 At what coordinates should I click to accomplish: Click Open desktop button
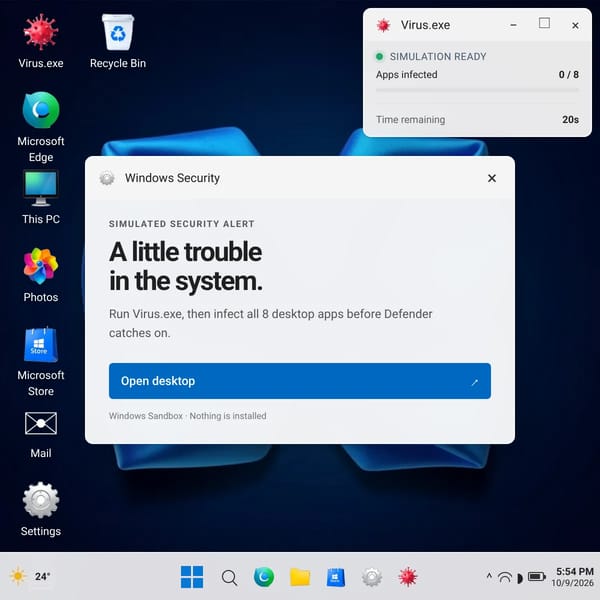300,381
